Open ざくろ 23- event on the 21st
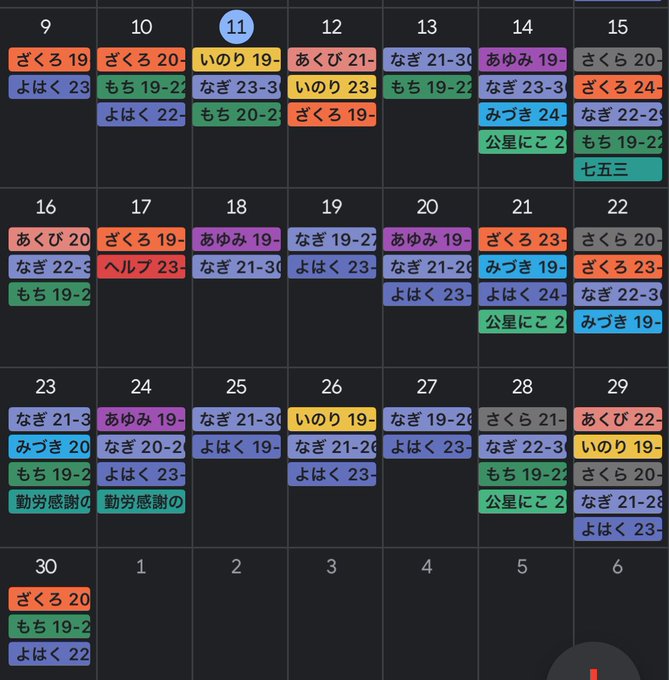 tap(523, 239)
